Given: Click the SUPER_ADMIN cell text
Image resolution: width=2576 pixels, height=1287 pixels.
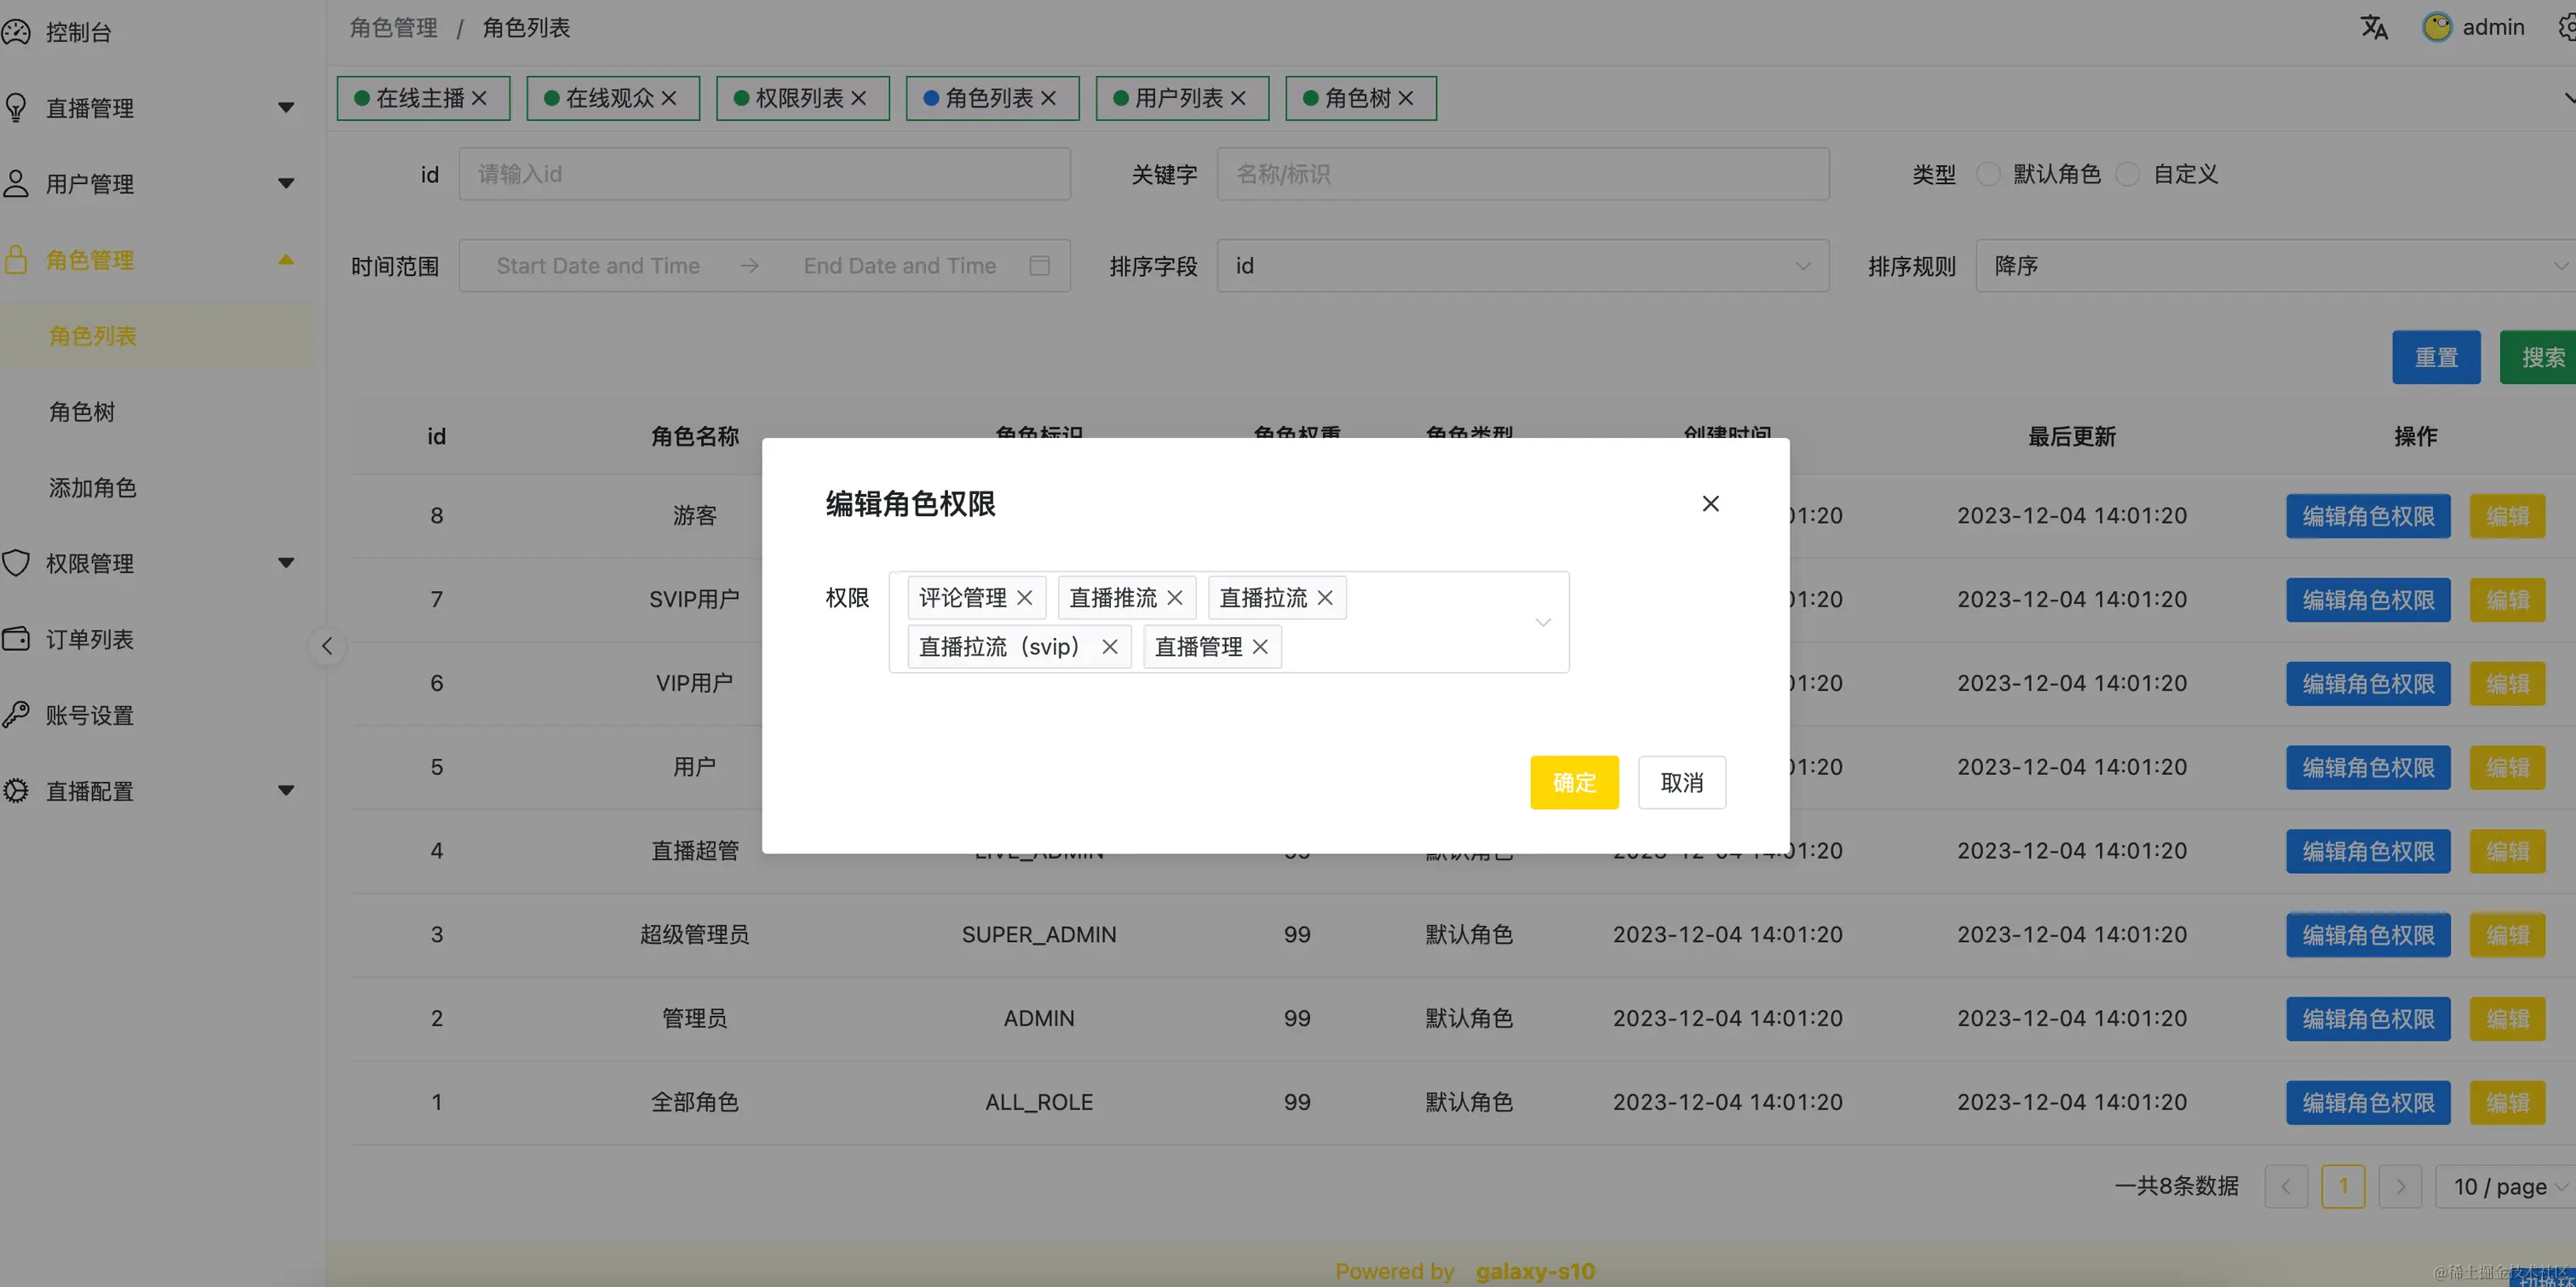Looking at the screenshot, I should [x=1039, y=934].
